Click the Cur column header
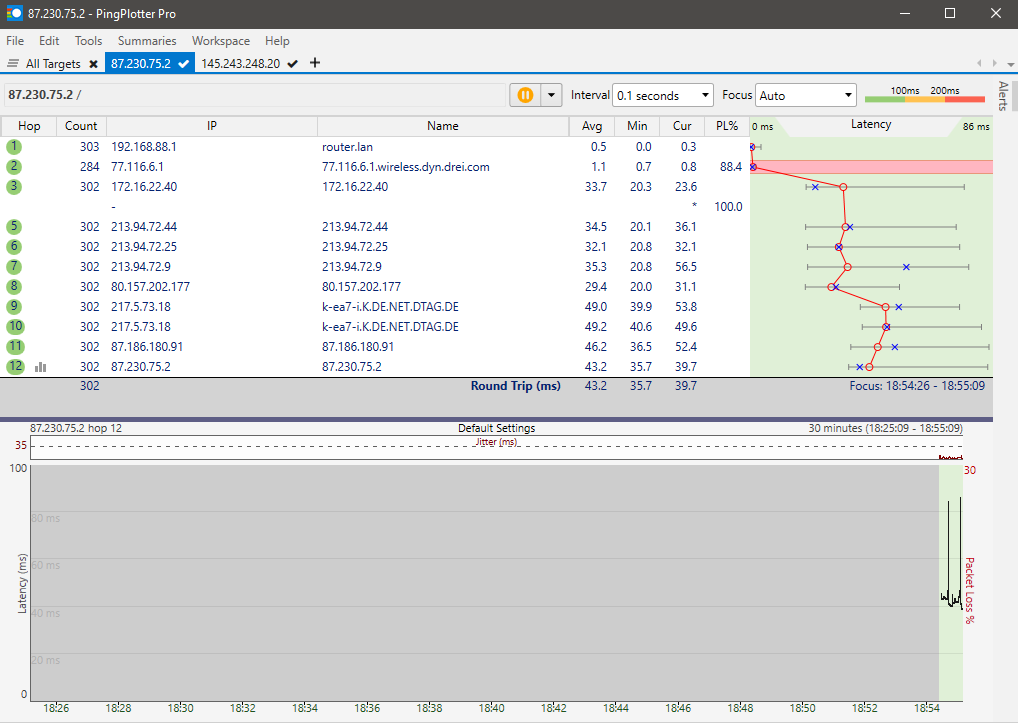 (x=682, y=126)
